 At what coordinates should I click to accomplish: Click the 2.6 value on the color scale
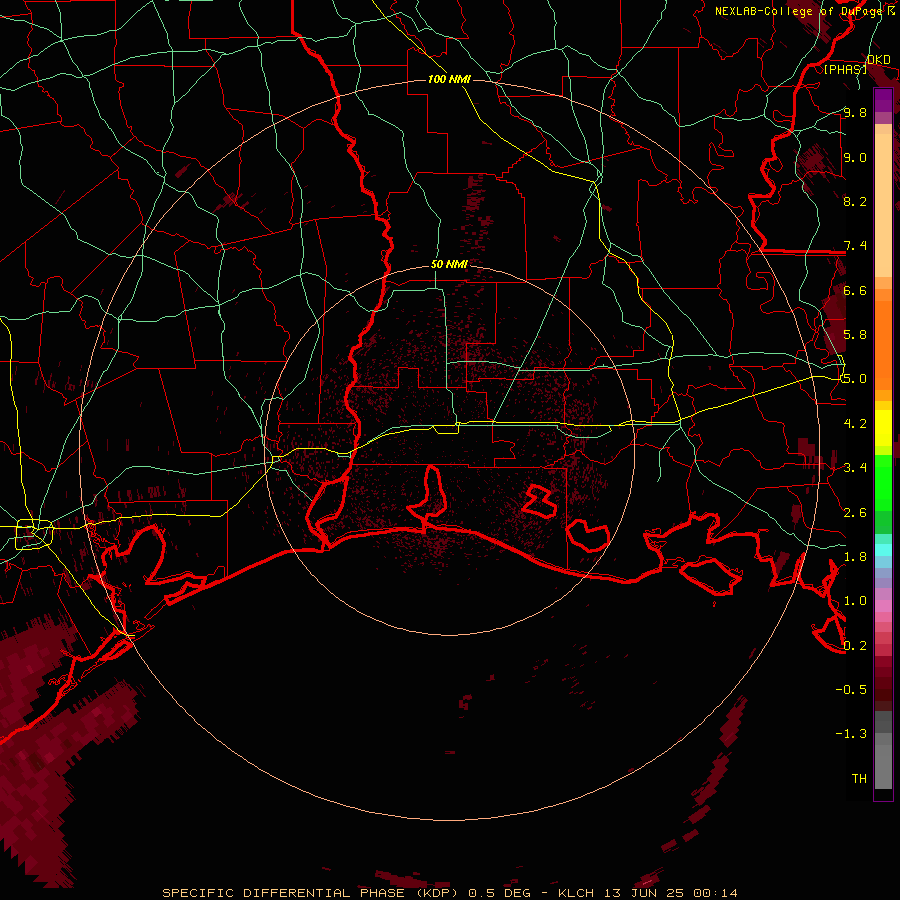click(855, 513)
